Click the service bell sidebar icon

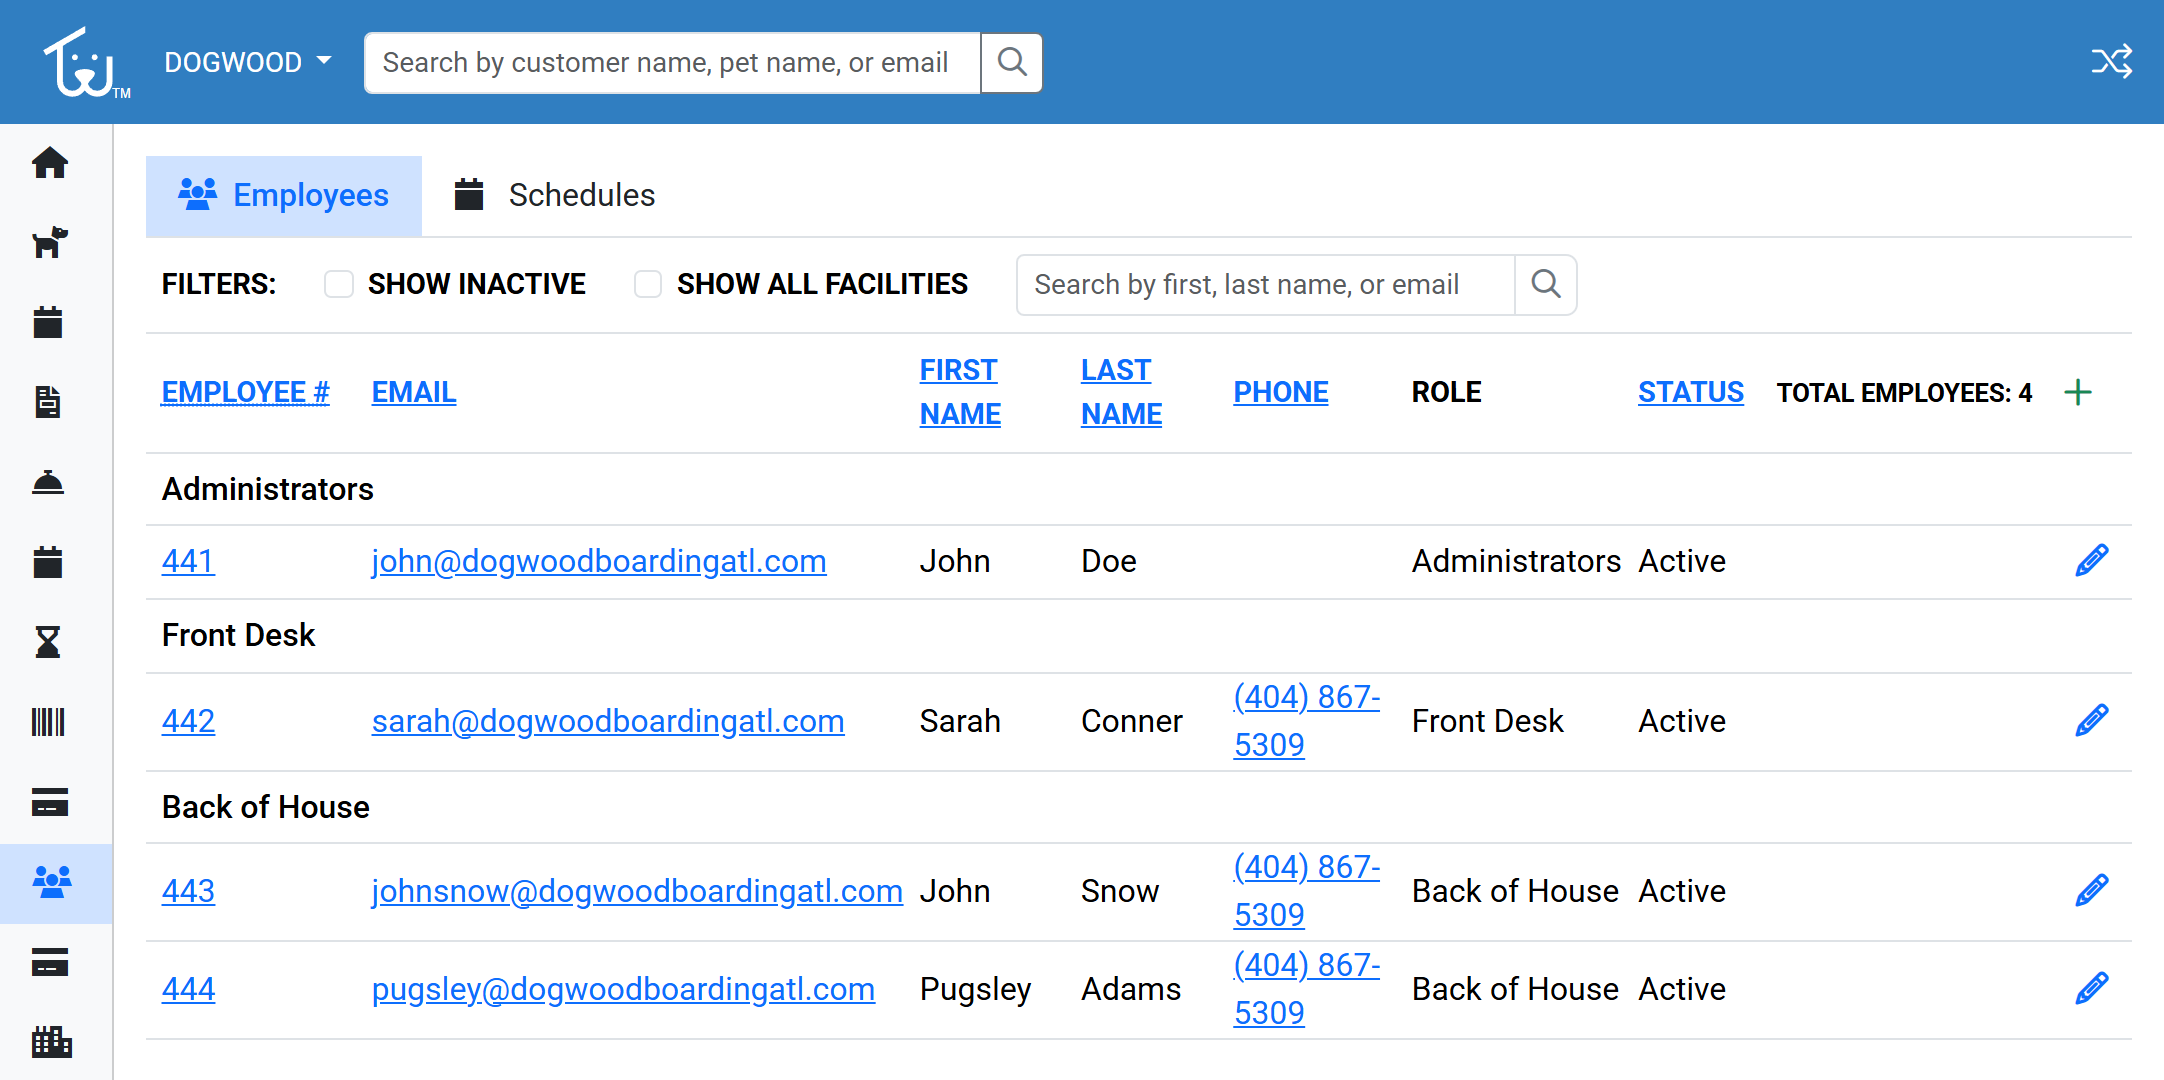point(48,483)
